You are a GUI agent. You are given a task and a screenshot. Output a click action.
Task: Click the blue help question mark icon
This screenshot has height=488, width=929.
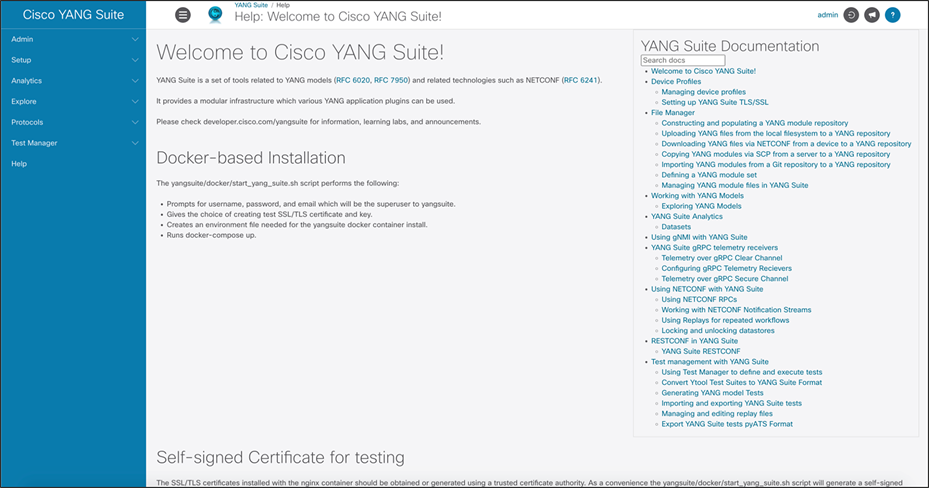point(892,15)
